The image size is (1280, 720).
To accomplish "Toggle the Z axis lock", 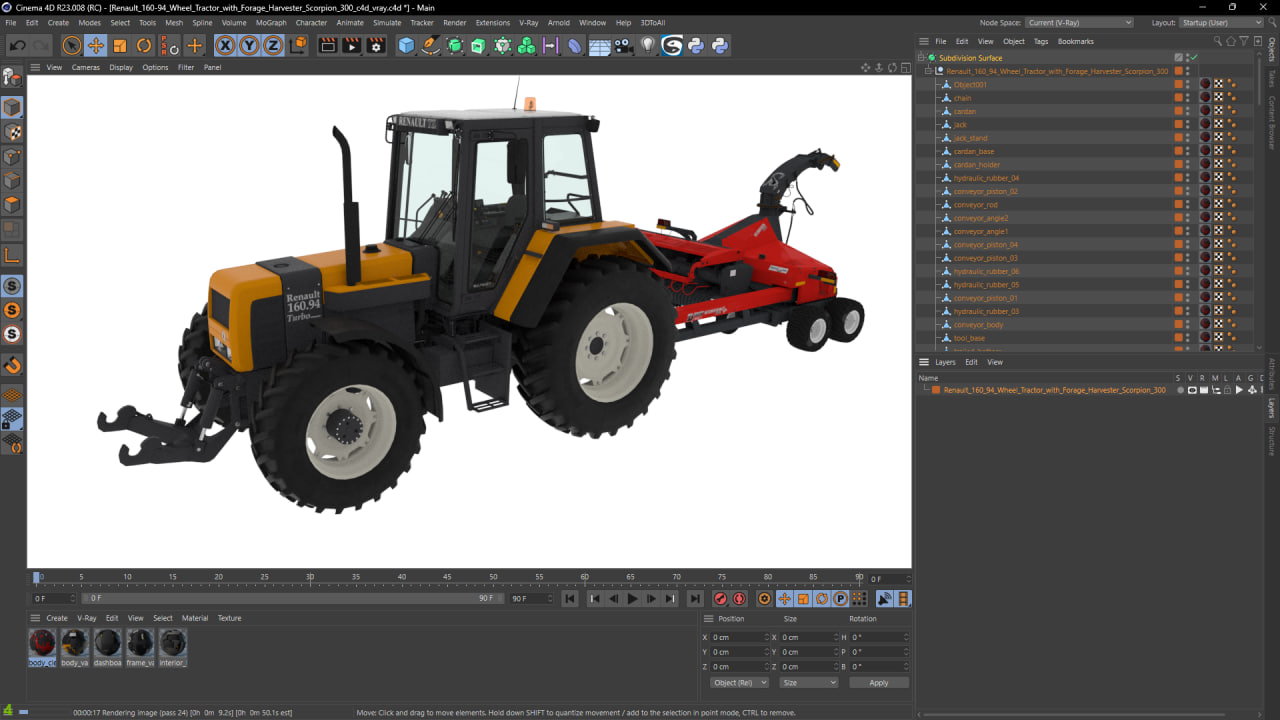I will (273, 45).
